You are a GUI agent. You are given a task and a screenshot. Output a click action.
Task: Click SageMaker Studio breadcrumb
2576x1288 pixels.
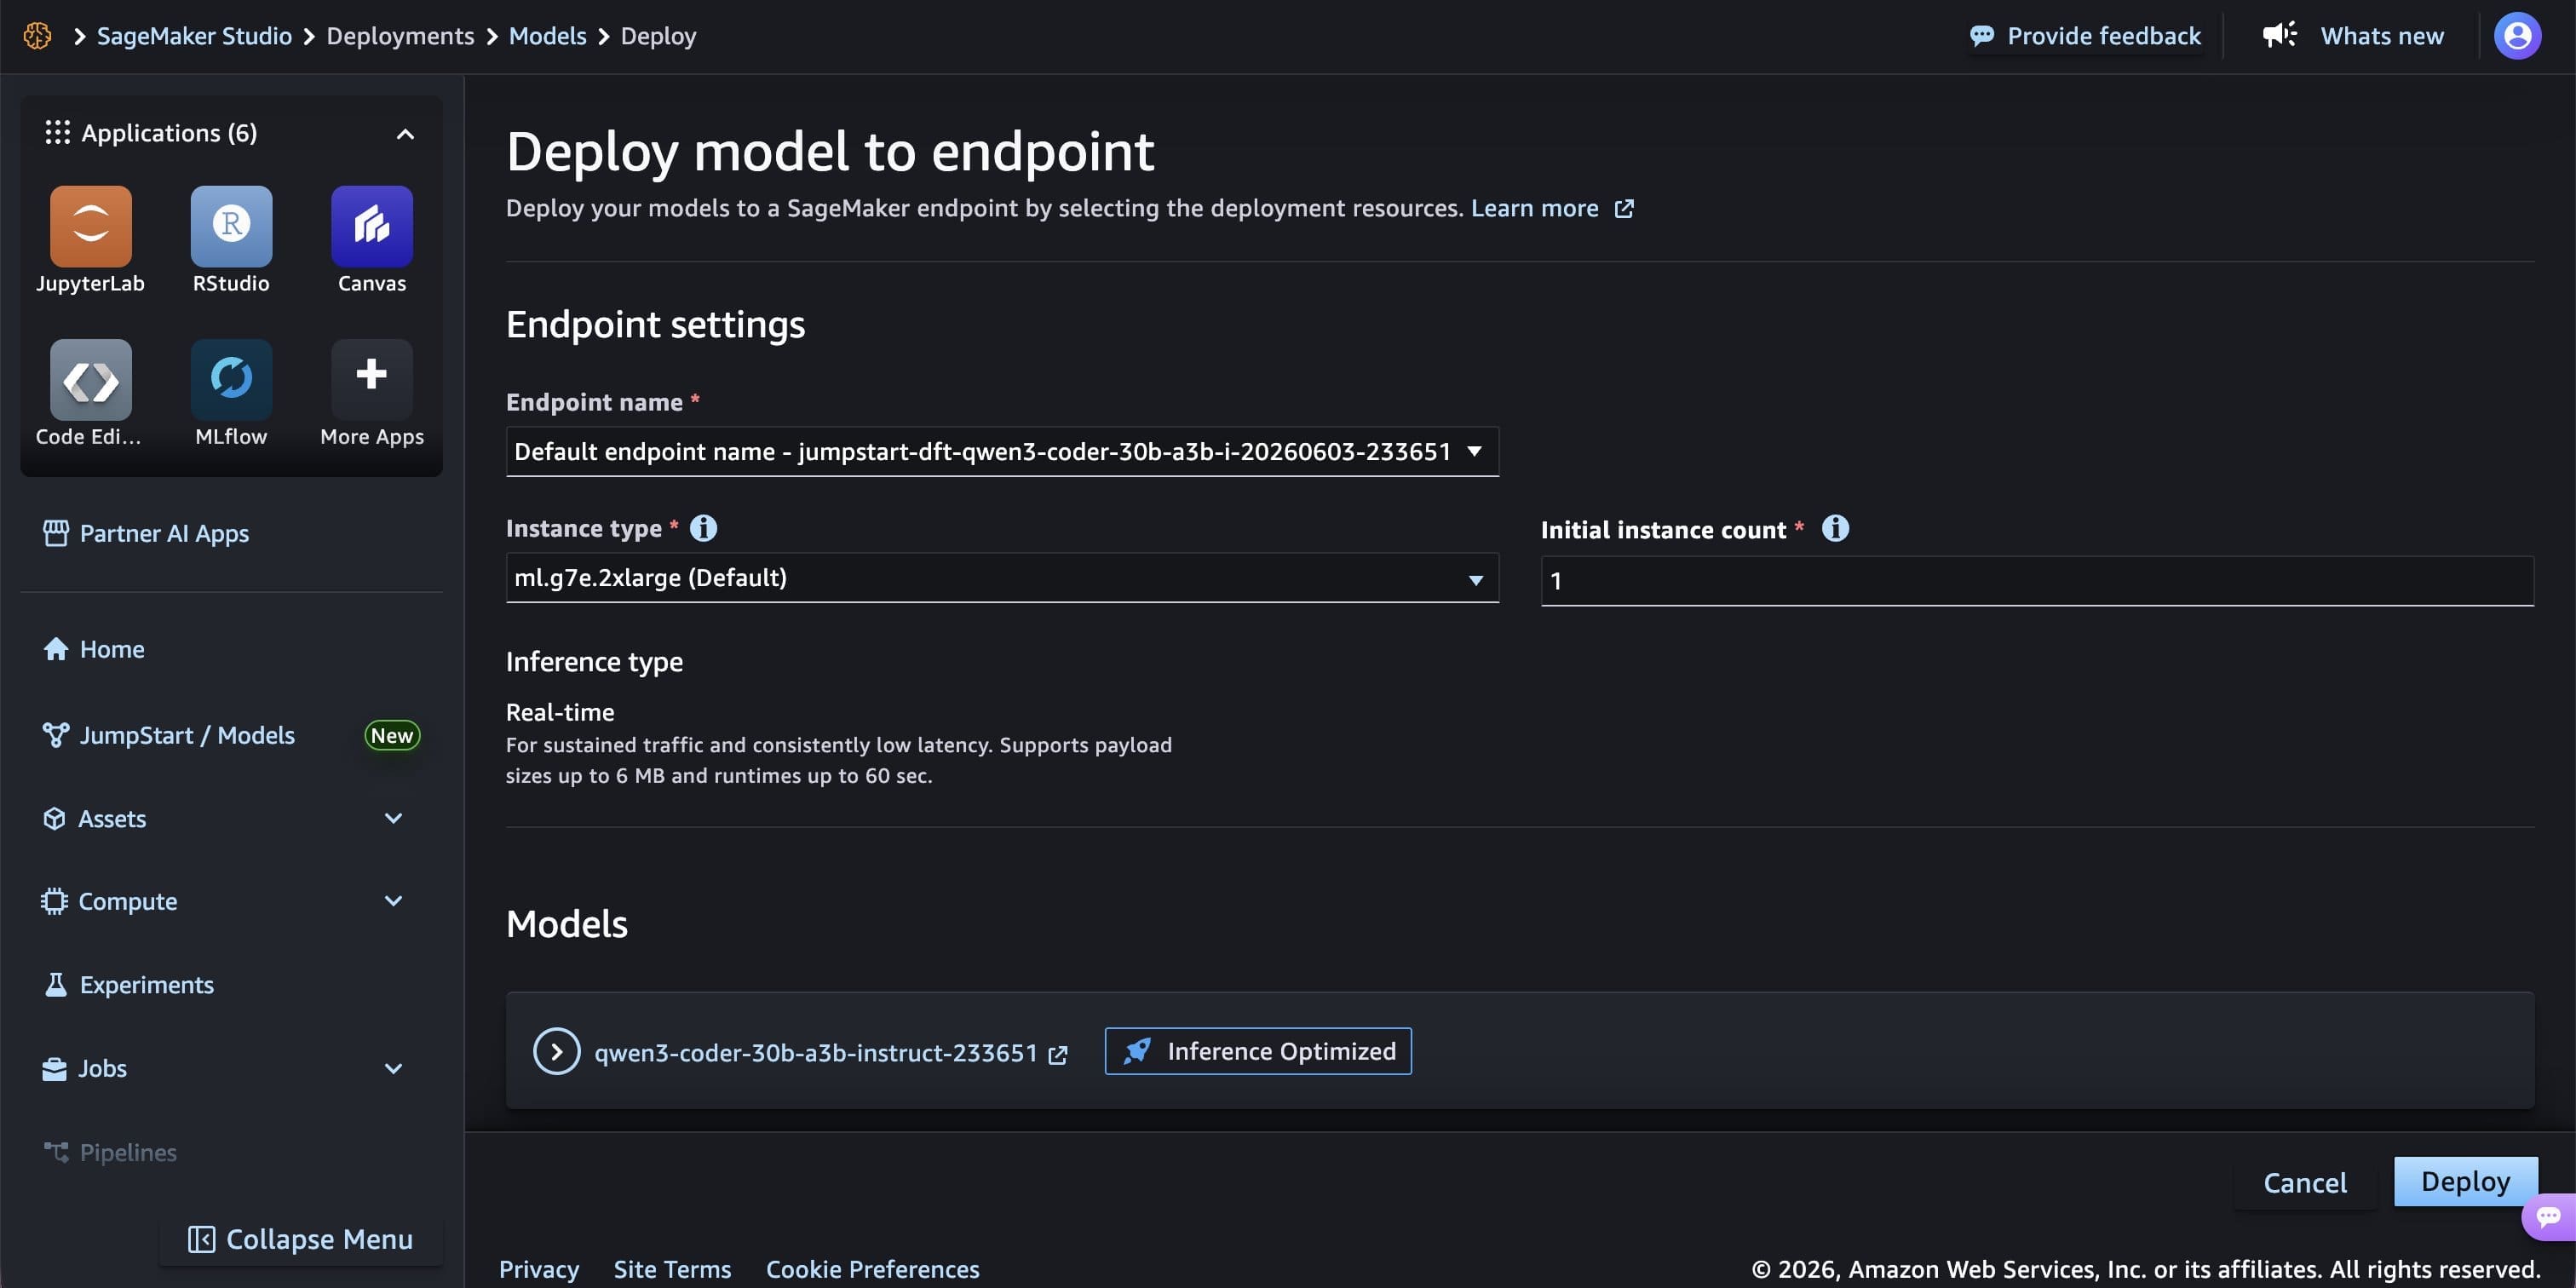(x=194, y=36)
